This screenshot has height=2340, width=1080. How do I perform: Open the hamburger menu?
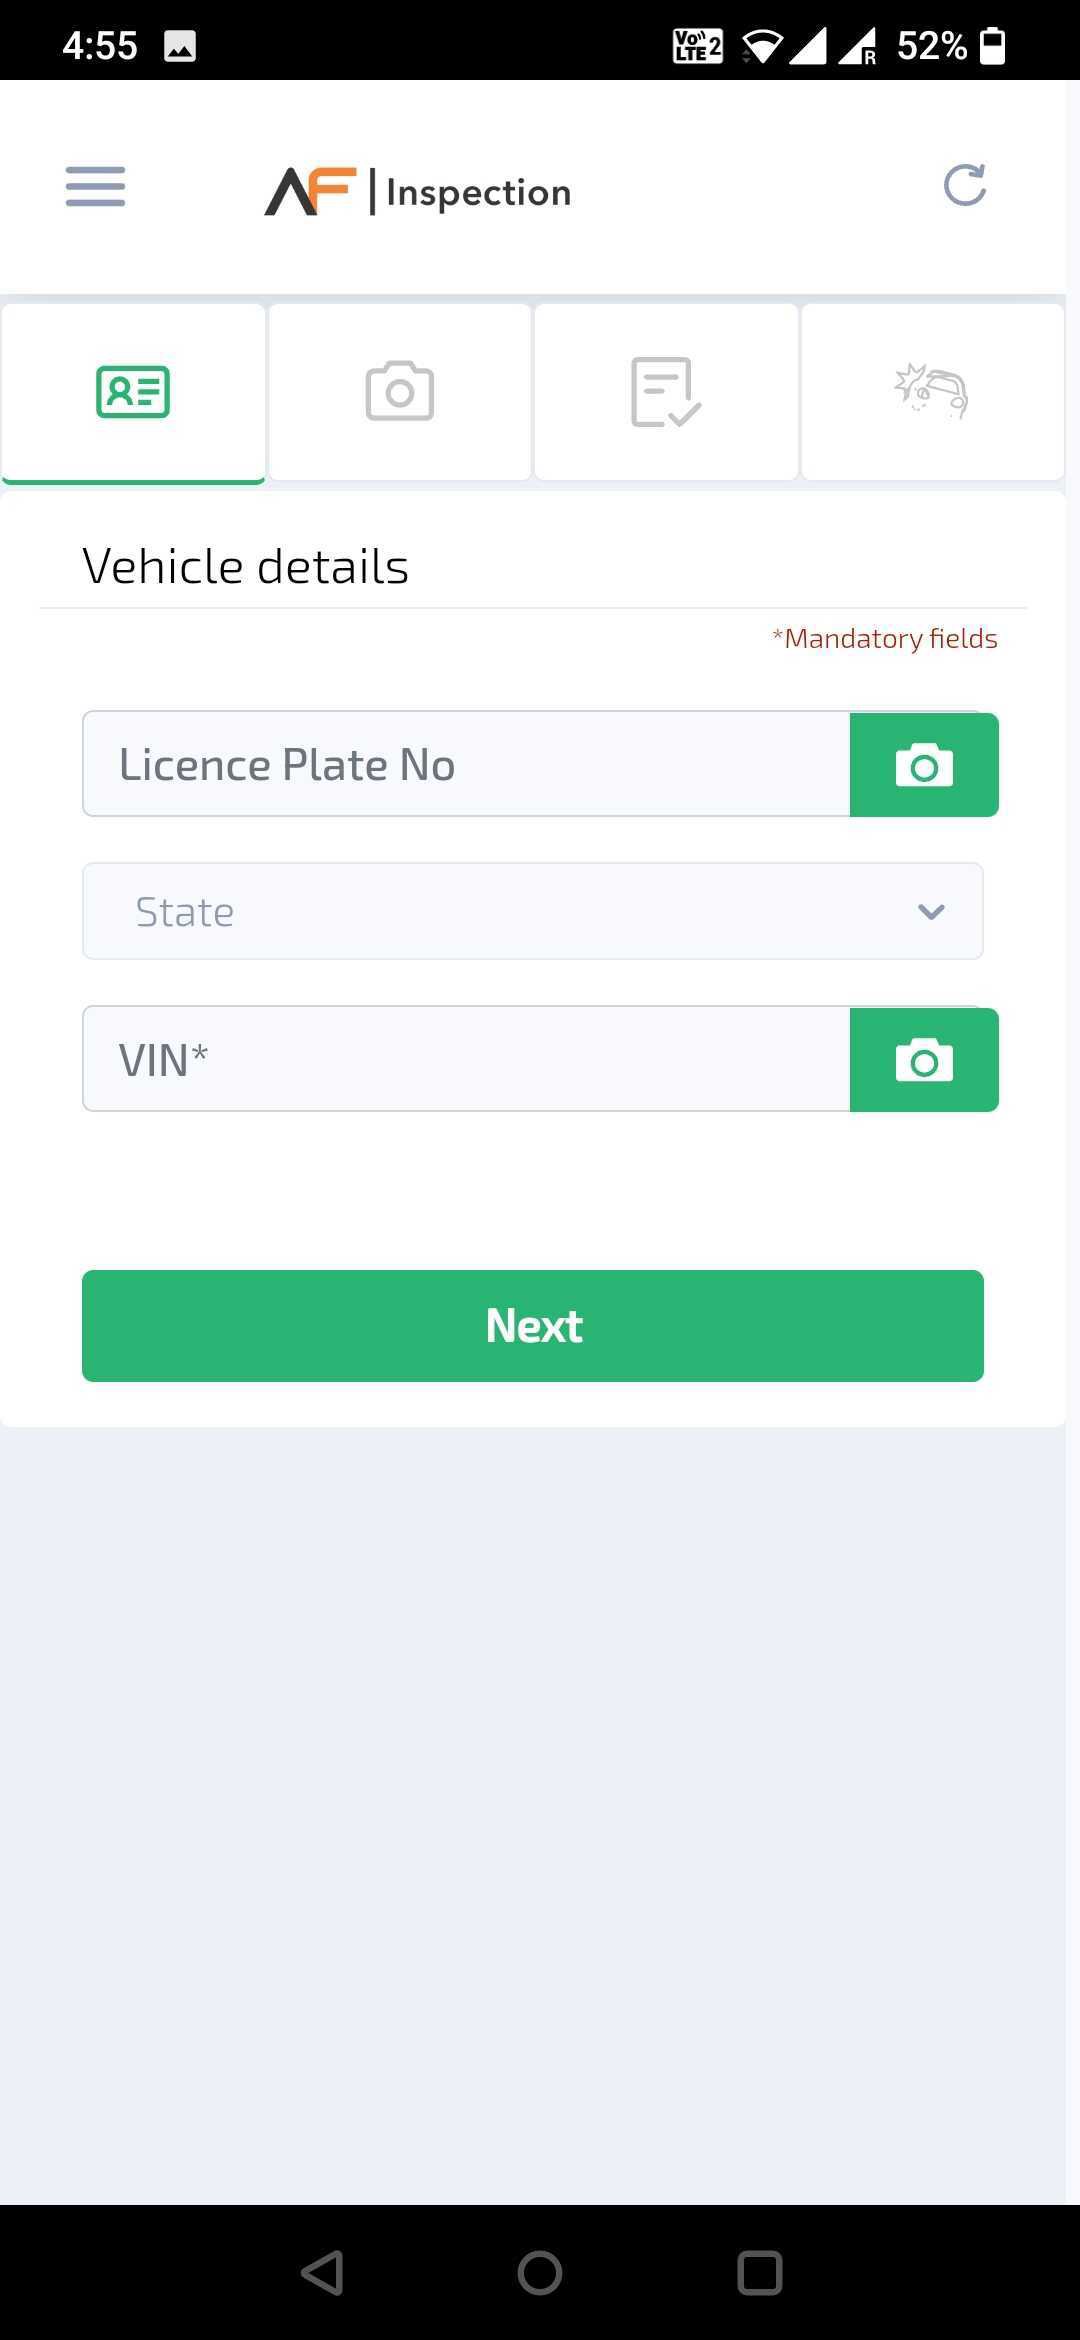tap(96, 187)
